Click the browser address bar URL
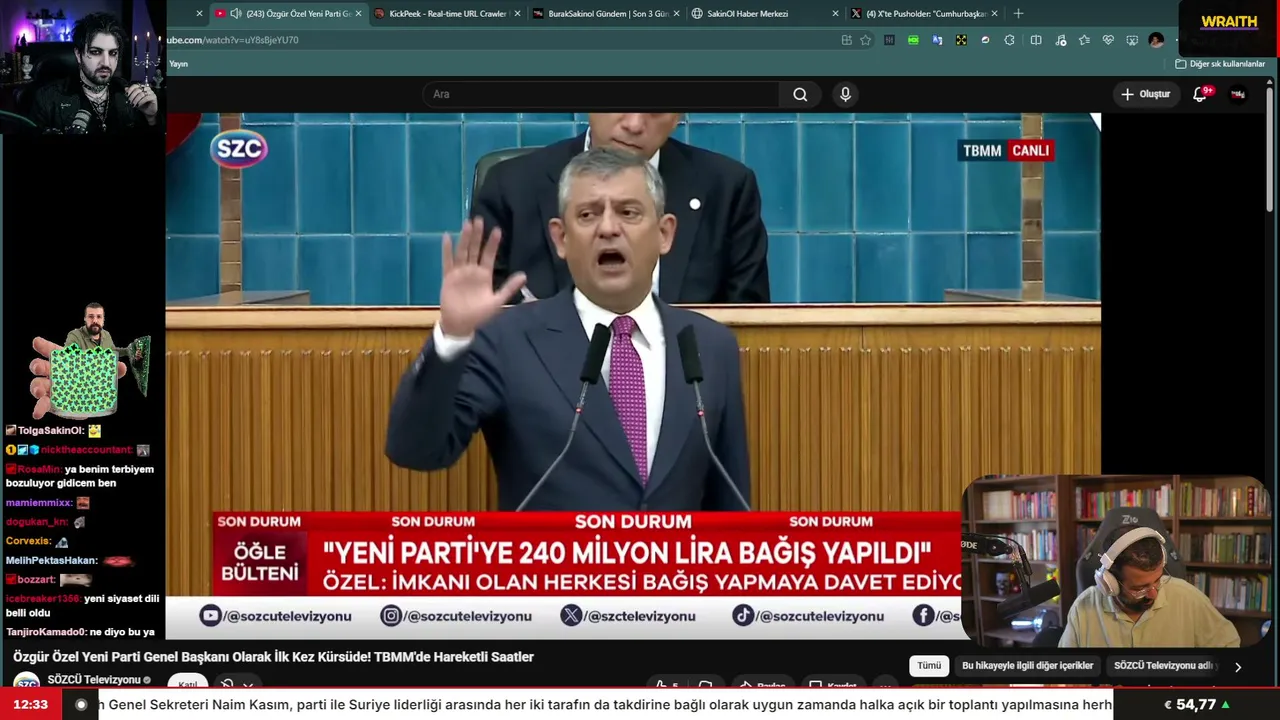The width and height of the screenshot is (1280, 720). click(232, 40)
